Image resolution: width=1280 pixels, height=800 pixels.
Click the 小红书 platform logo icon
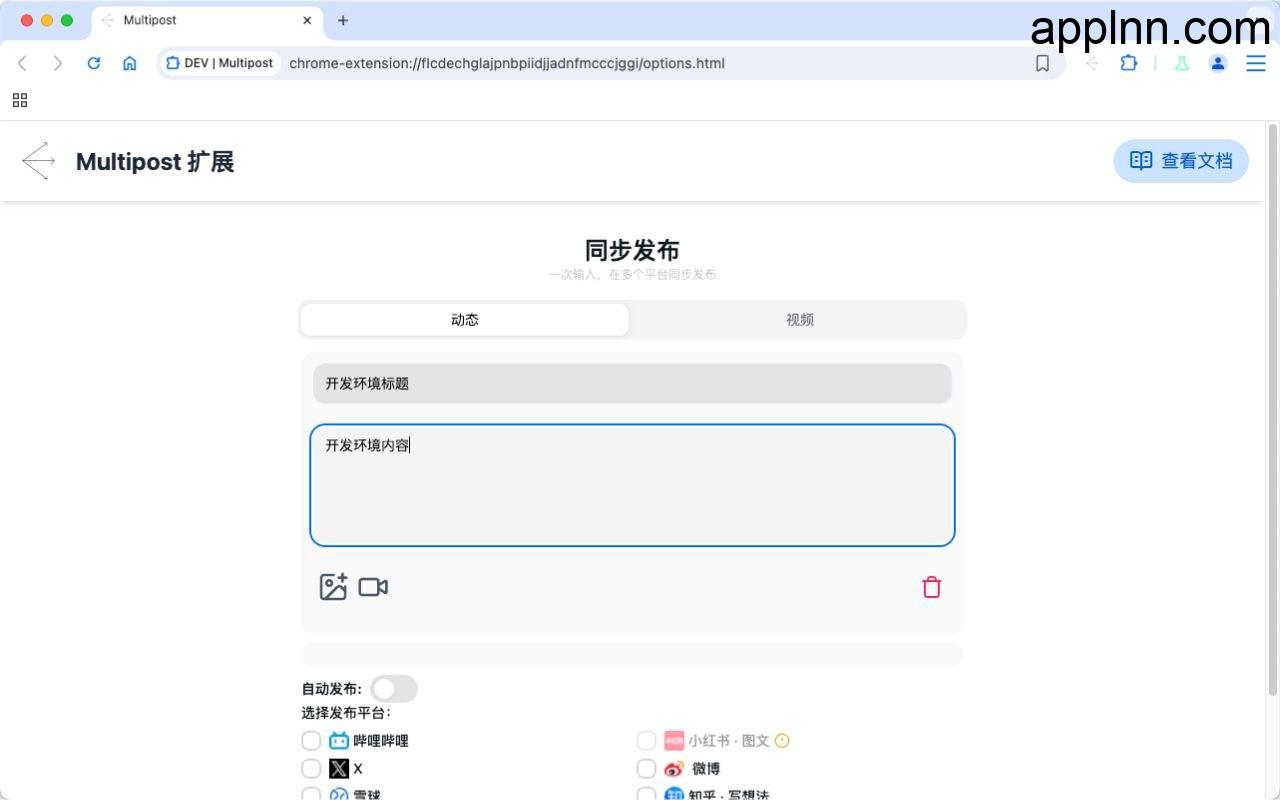pyautogui.click(x=674, y=741)
